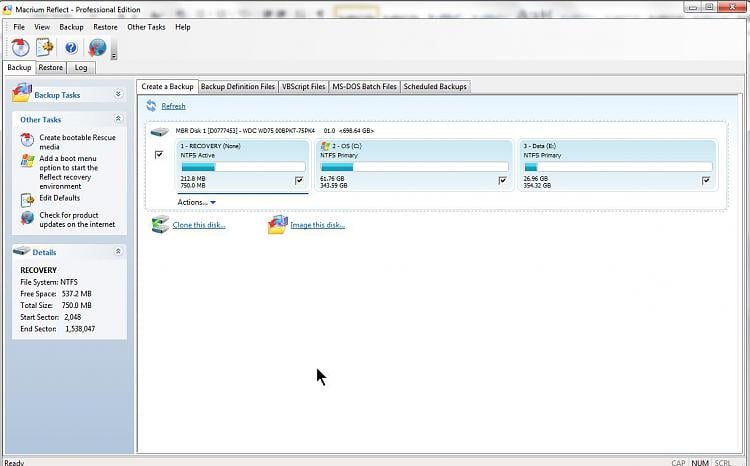
Task: Click the Windows logo on OS (C:) partition
Action: coord(326,145)
